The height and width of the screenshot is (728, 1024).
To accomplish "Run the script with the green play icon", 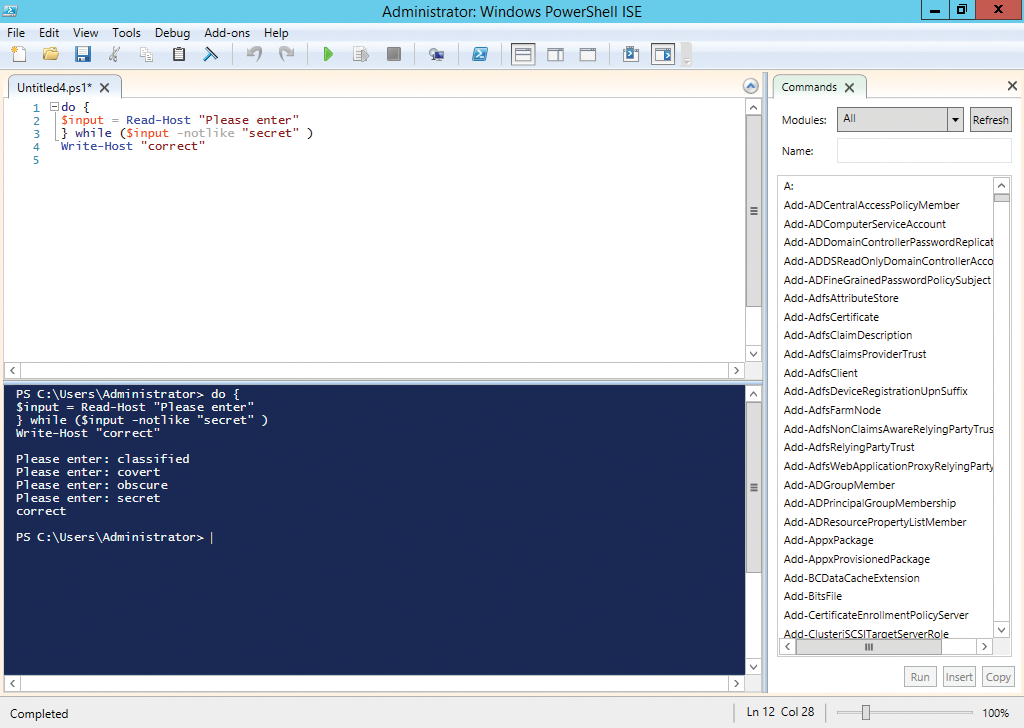I will pyautogui.click(x=328, y=54).
